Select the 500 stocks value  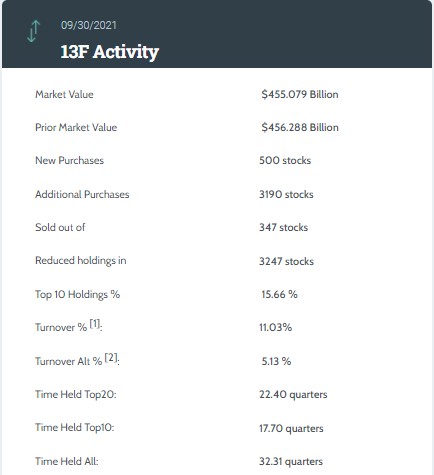285,160
